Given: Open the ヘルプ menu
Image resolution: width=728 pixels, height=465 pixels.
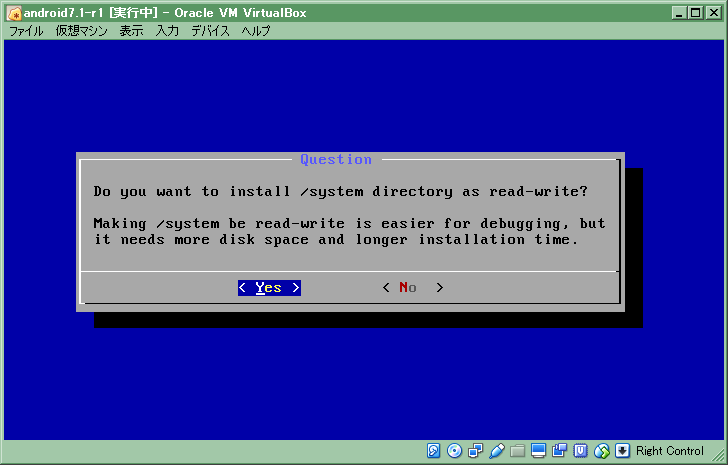Looking at the screenshot, I should pos(256,31).
